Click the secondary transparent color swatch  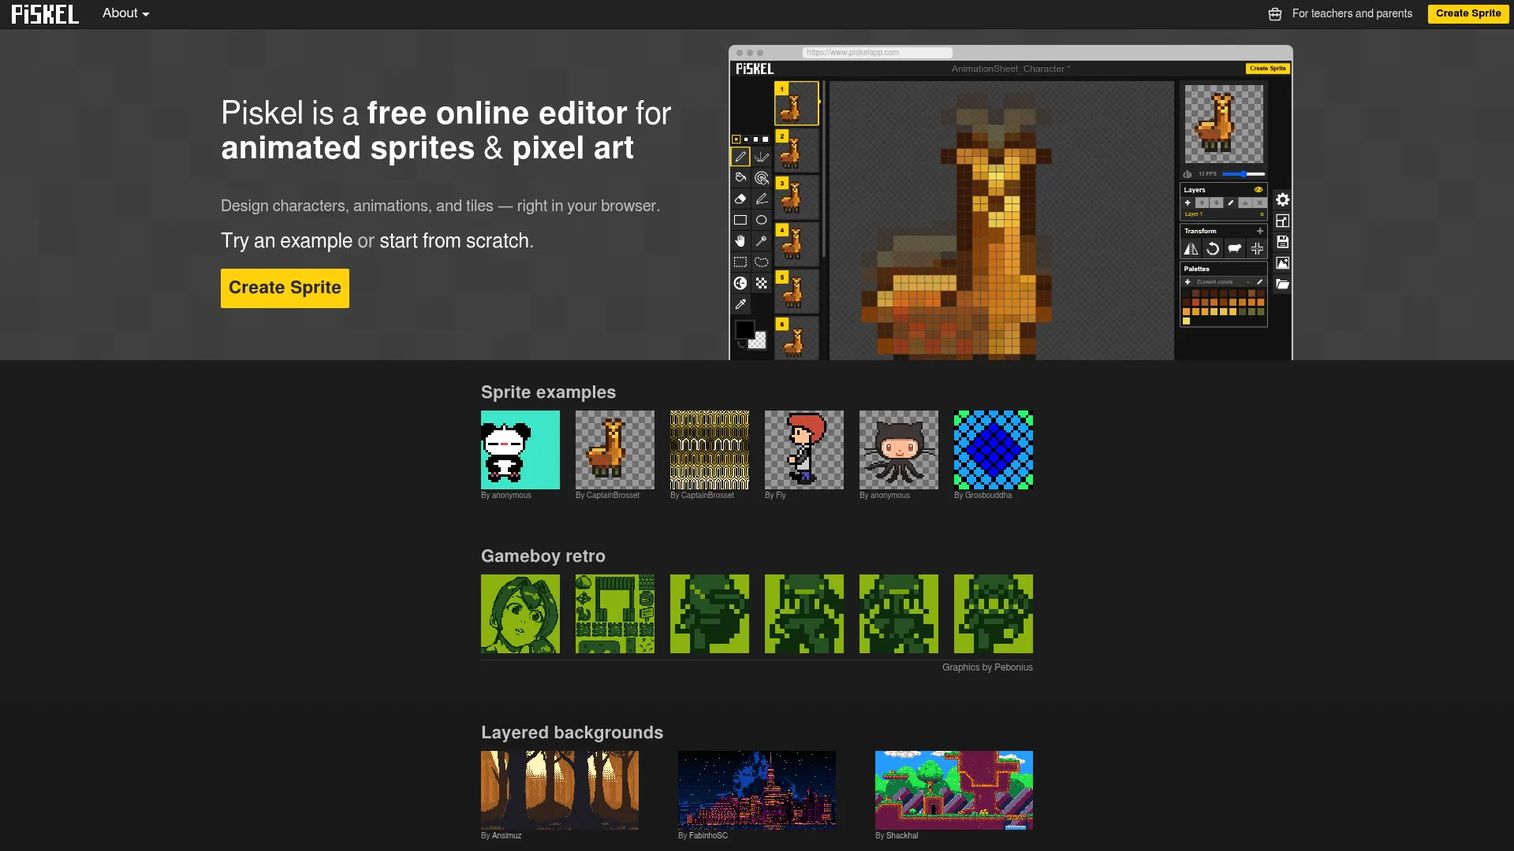[x=758, y=341]
